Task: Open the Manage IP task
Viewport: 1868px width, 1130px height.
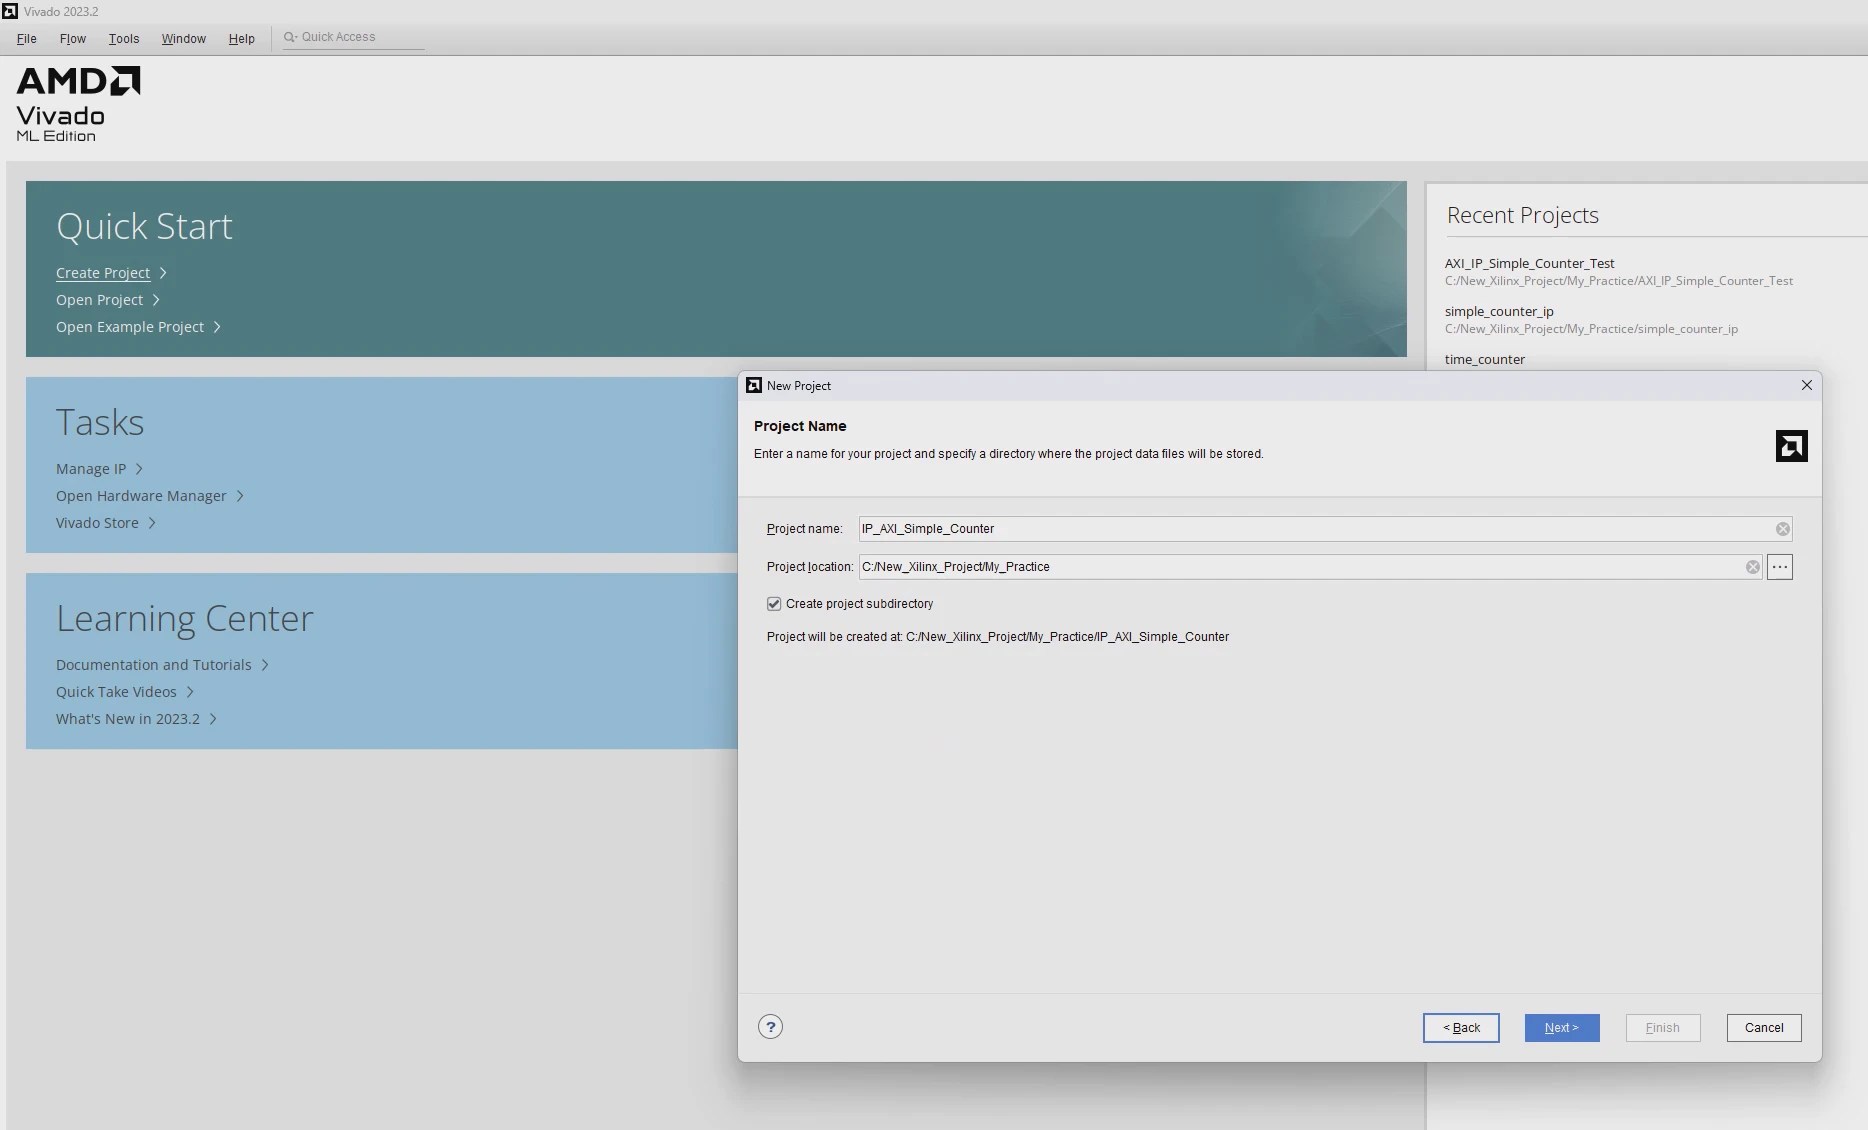Action: (x=91, y=469)
